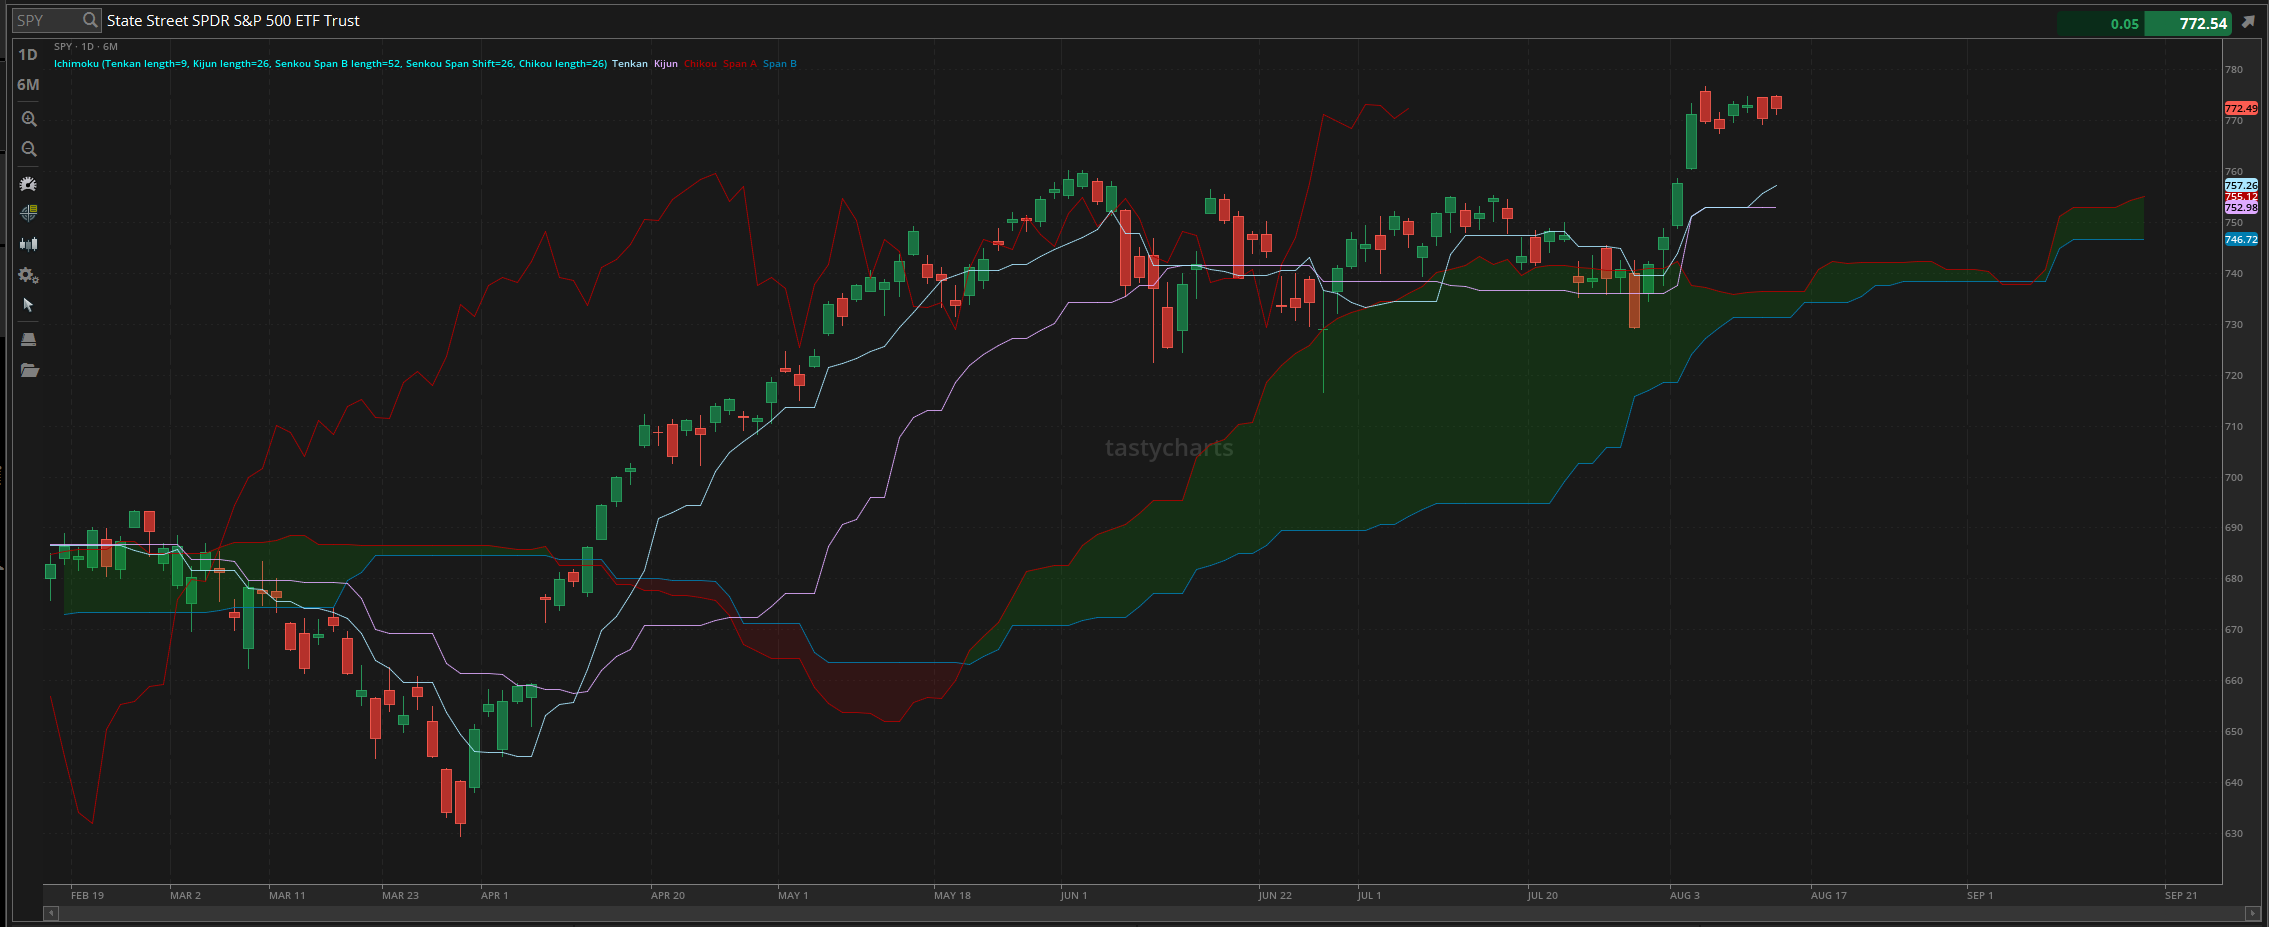Screen dimensions: 2269x927
Task: Pop out the chart with the arrow icon
Action: click(x=2249, y=21)
